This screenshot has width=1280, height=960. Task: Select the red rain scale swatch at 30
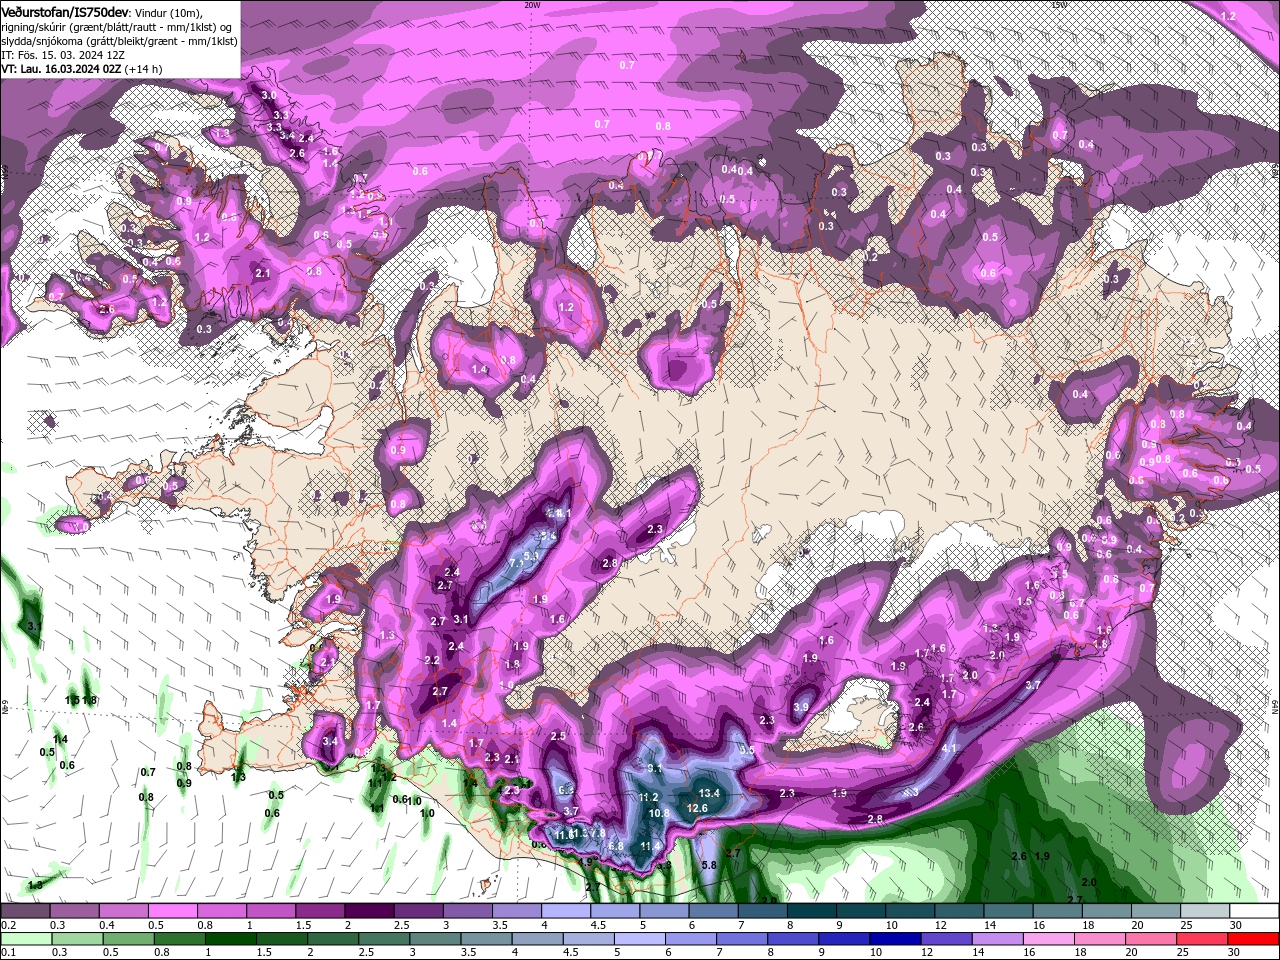coord(1255,939)
